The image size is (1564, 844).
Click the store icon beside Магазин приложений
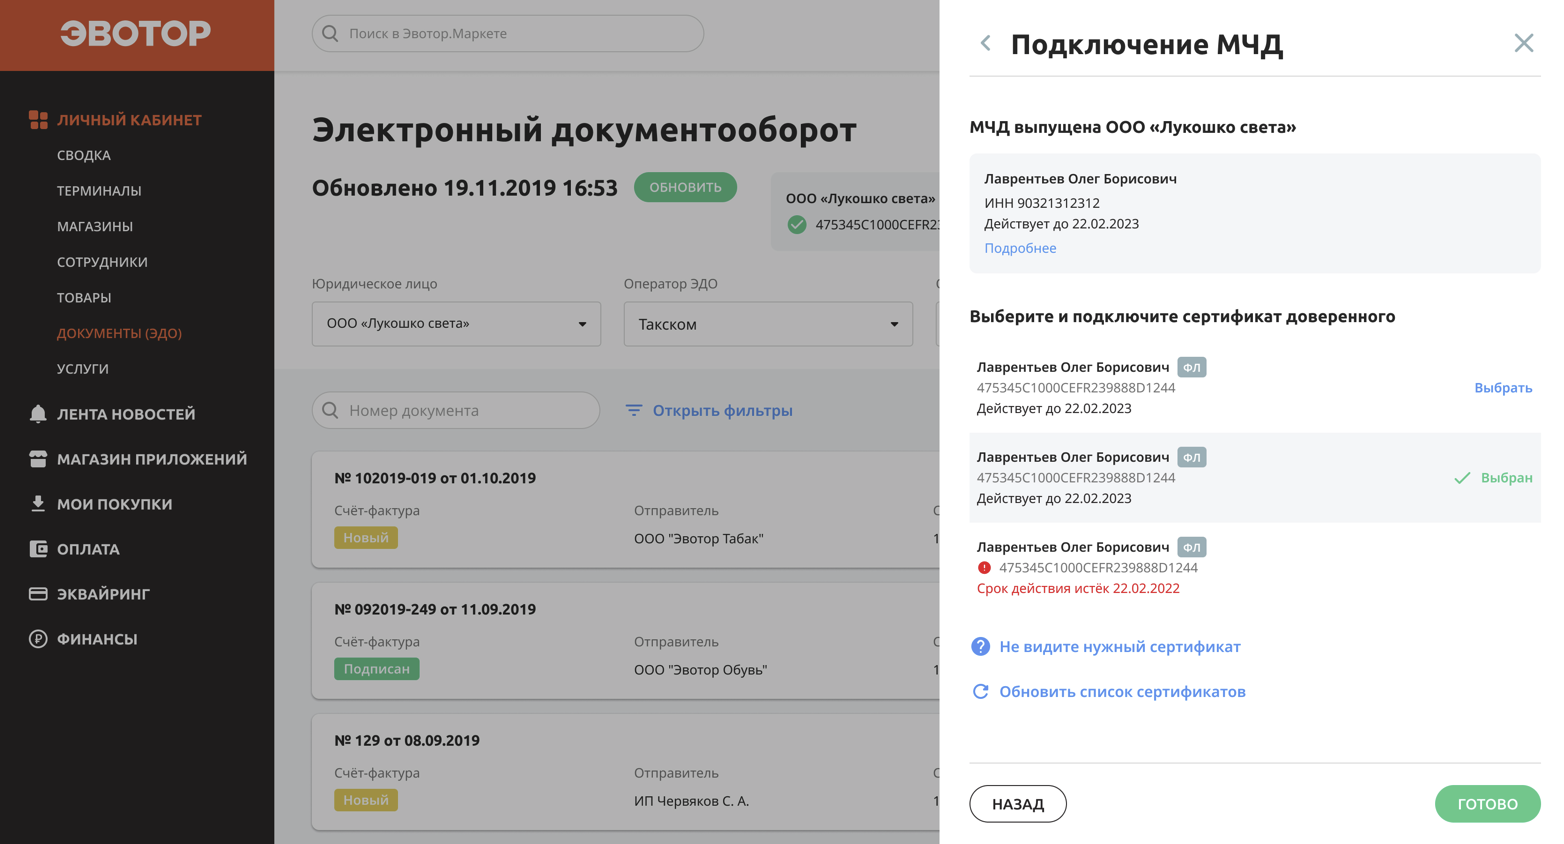(38, 459)
